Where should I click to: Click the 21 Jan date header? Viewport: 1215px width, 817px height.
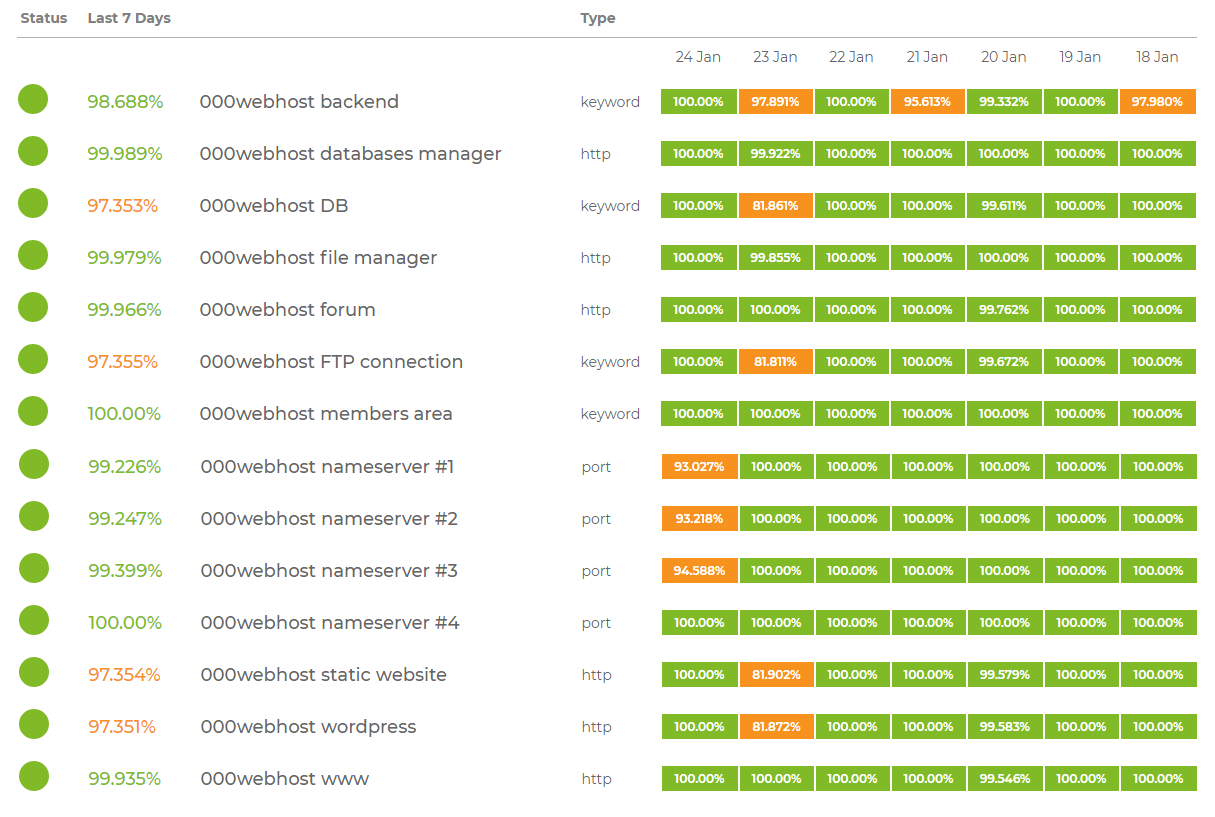[x=927, y=57]
